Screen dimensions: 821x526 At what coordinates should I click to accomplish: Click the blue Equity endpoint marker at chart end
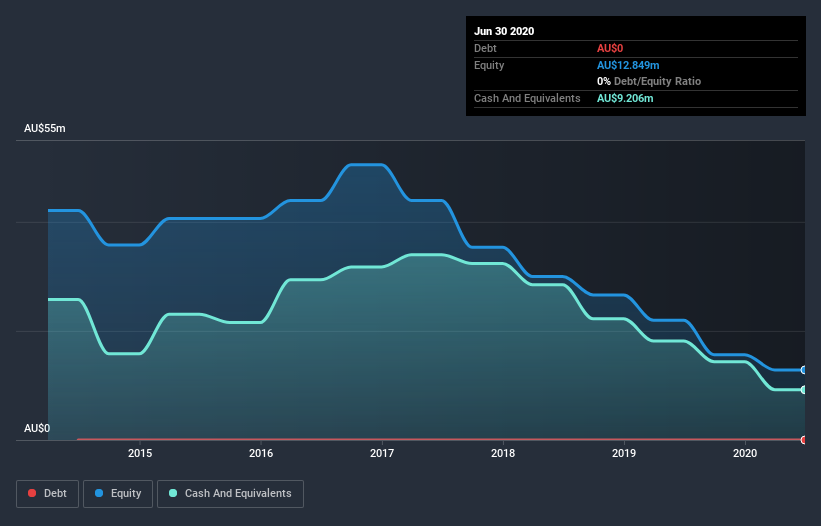tap(804, 370)
